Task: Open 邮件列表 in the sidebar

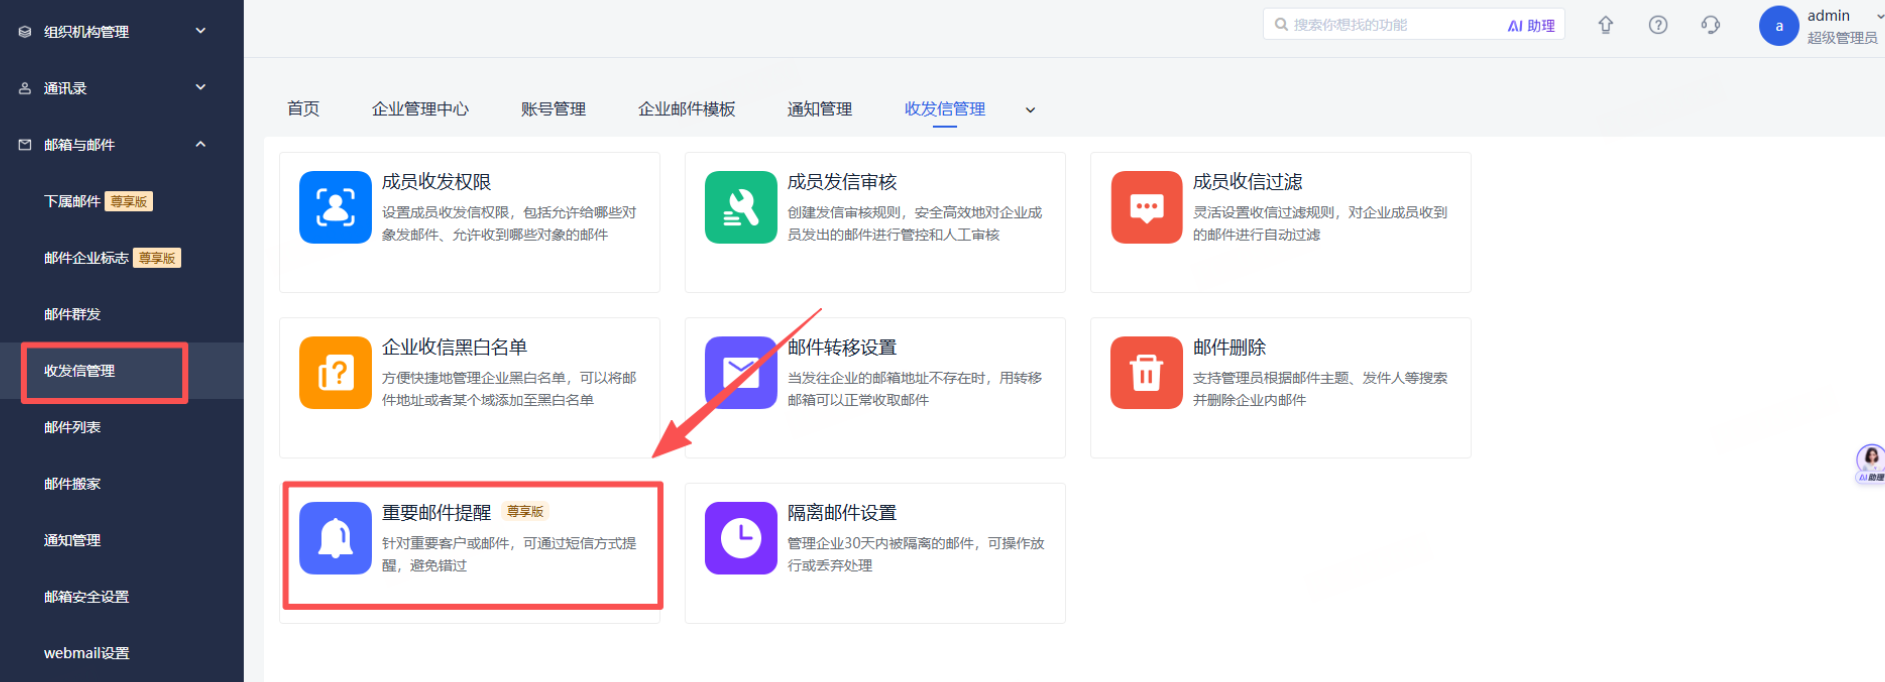Action: click(72, 427)
